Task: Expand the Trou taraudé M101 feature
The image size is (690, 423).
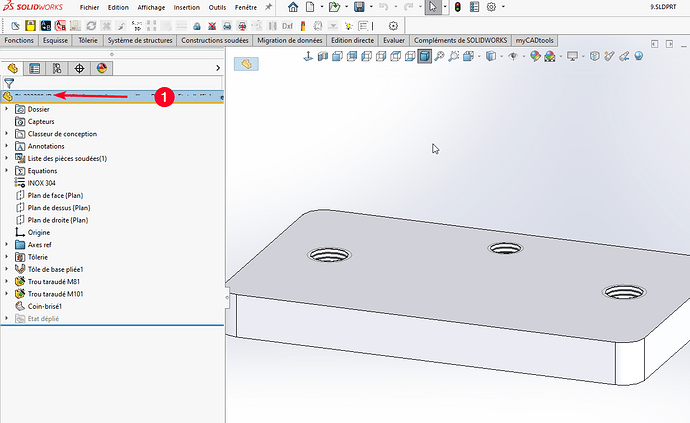Action: click(x=6, y=294)
